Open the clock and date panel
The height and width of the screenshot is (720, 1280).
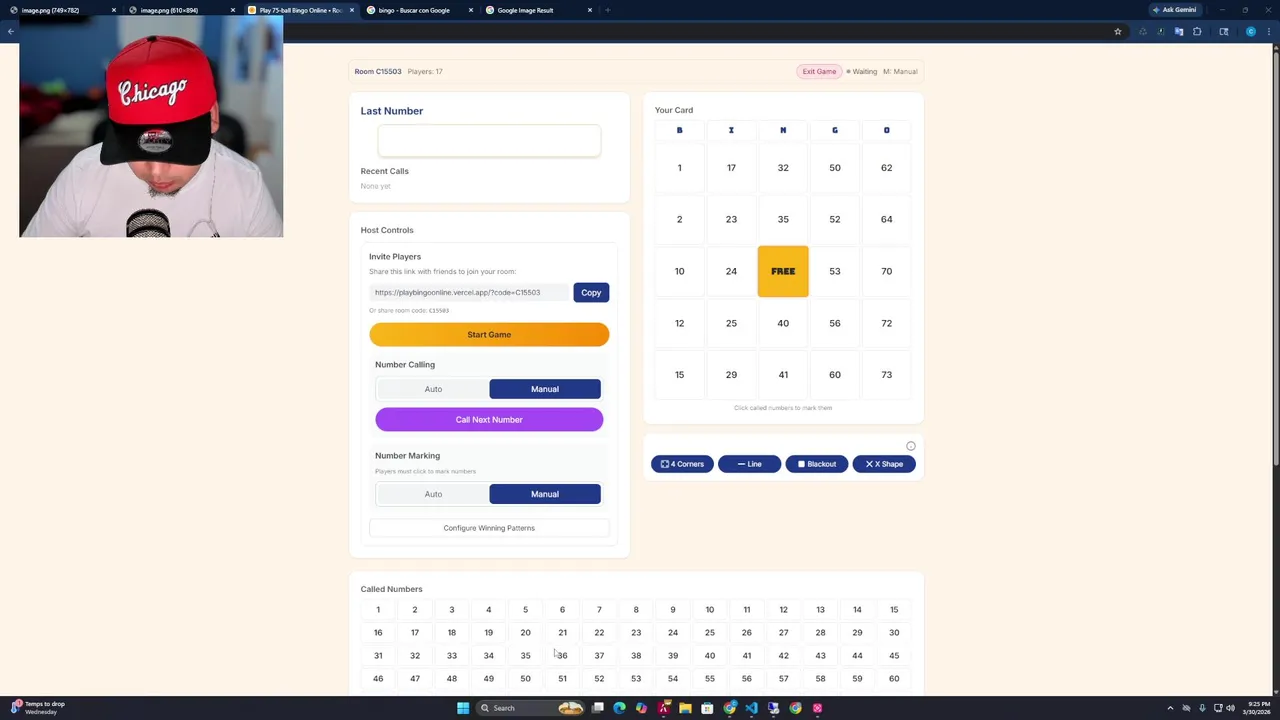pyautogui.click(x=1258, y=708)
